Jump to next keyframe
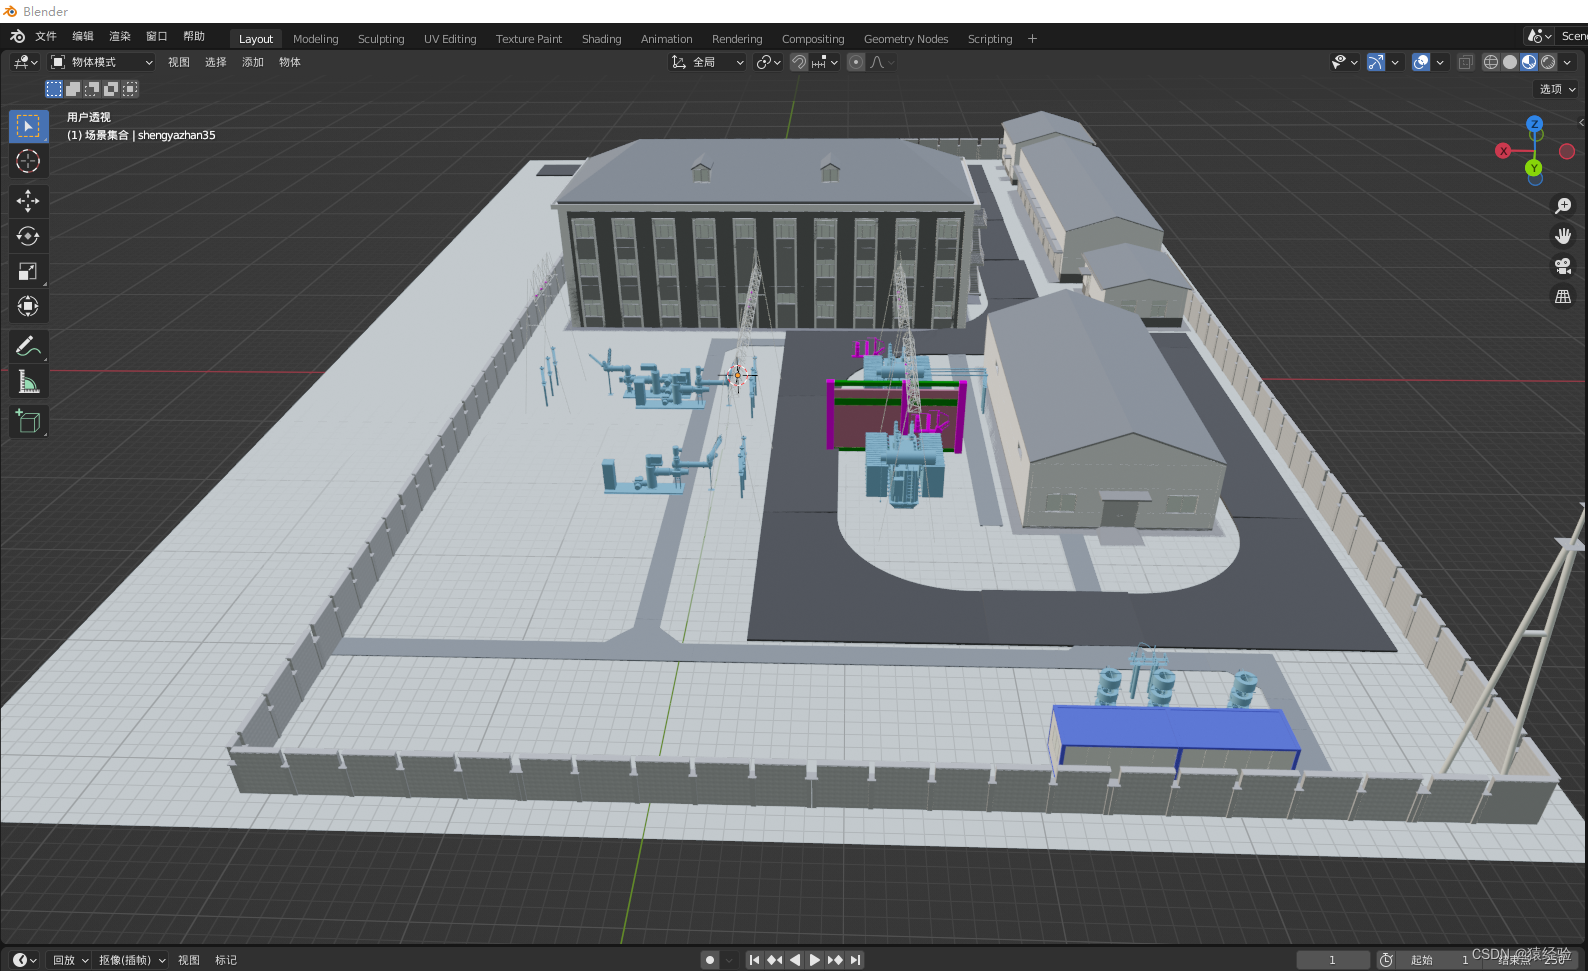This screenshot has height=971, width=1588. (835, 960)
